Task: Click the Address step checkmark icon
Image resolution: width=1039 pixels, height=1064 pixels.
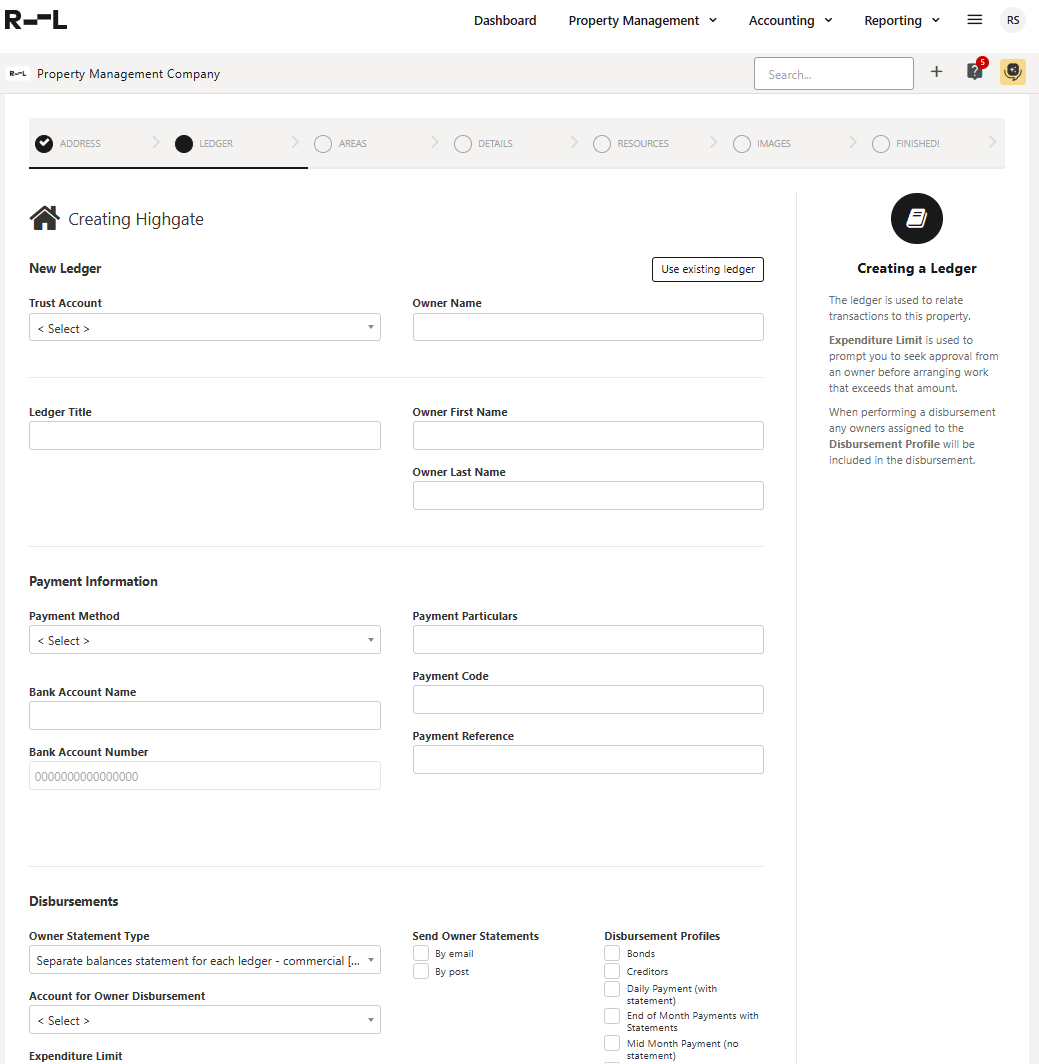Action: coord(44,143)
